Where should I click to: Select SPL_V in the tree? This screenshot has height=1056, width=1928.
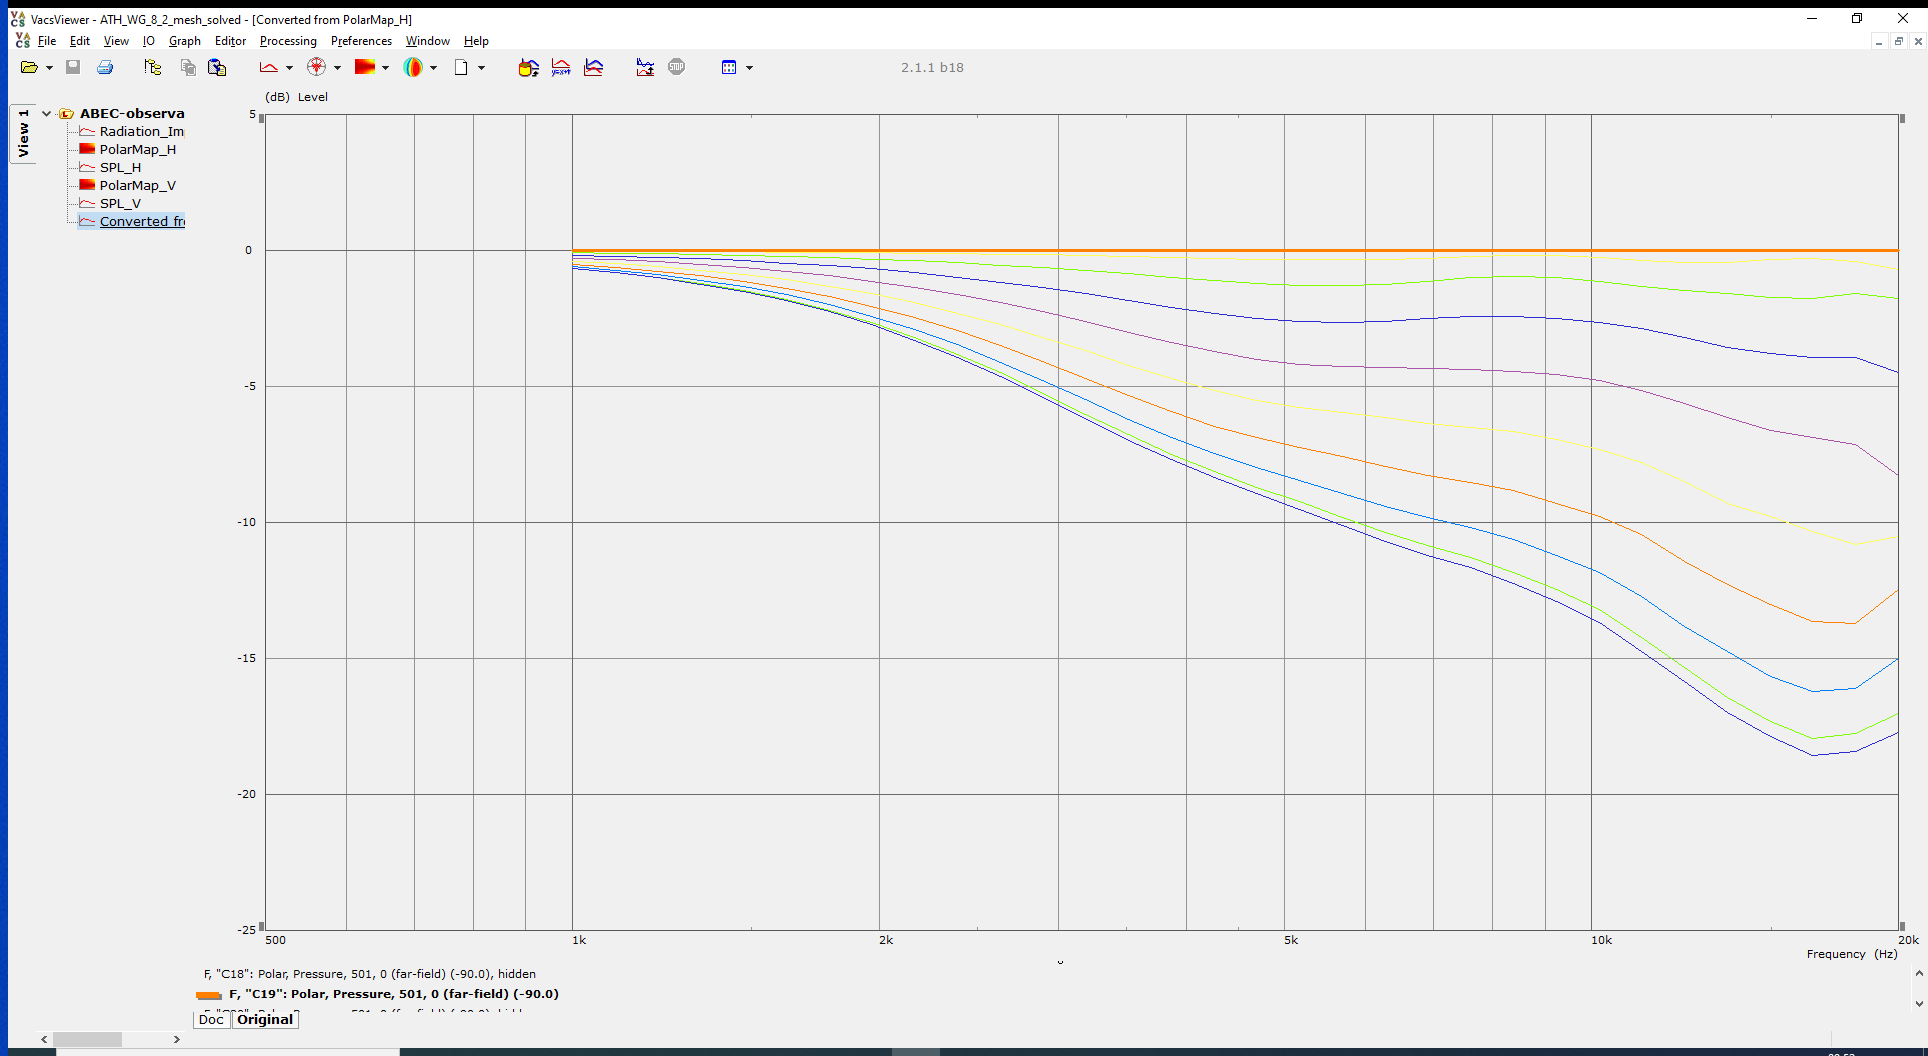click(x=120, y=203)
